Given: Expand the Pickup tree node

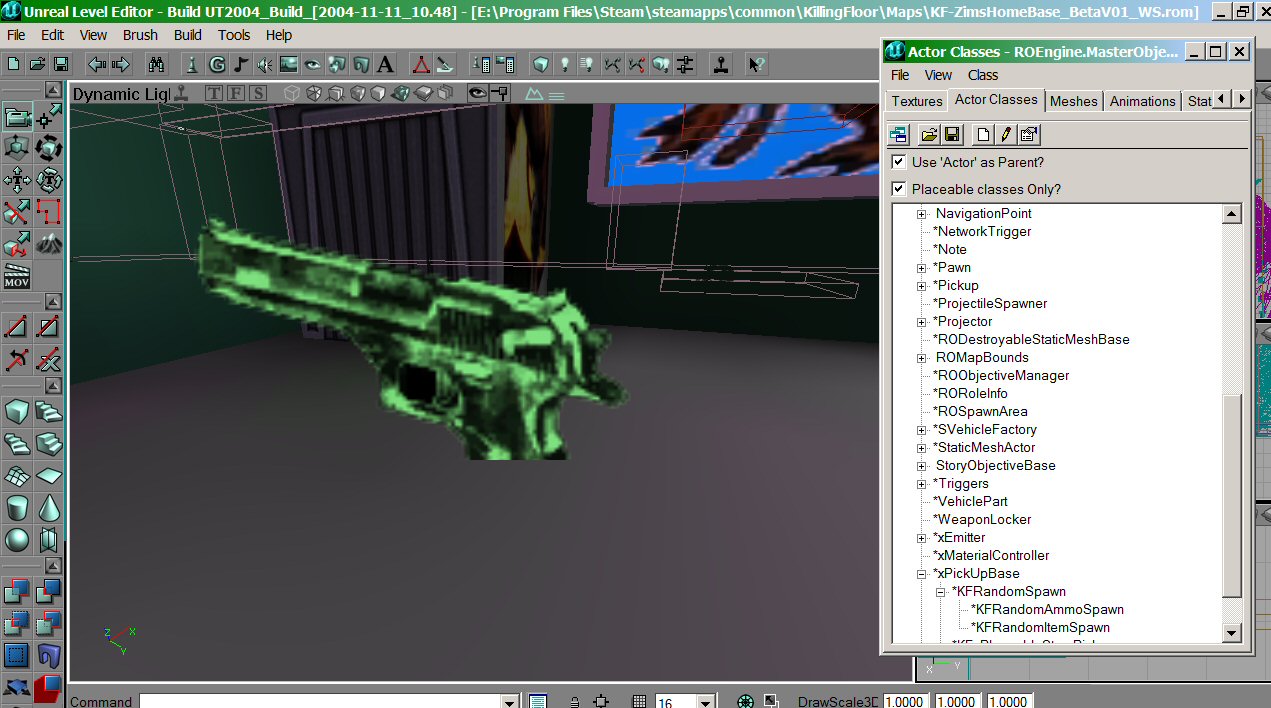Looking at the screenshot, I should [922, 286].
